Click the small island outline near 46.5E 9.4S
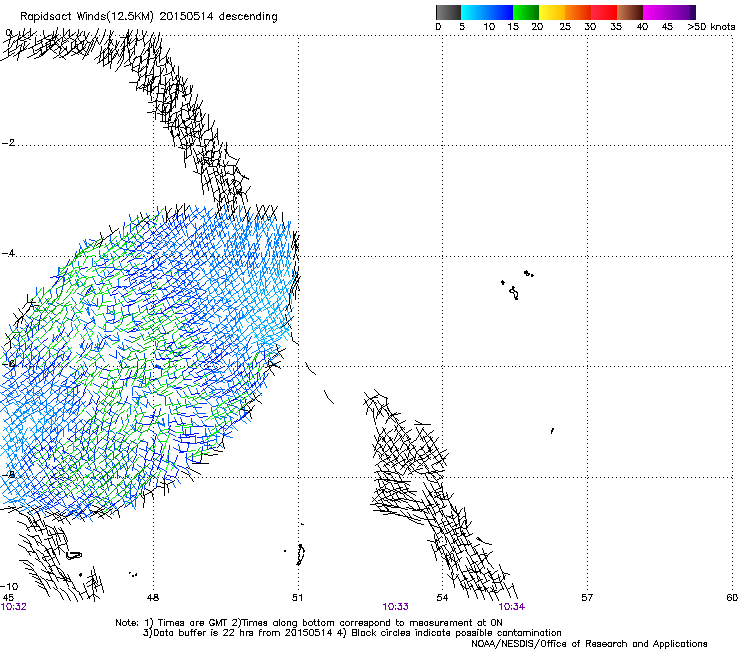This screenshot has width=740, height=650. click(x=74, y=555)
